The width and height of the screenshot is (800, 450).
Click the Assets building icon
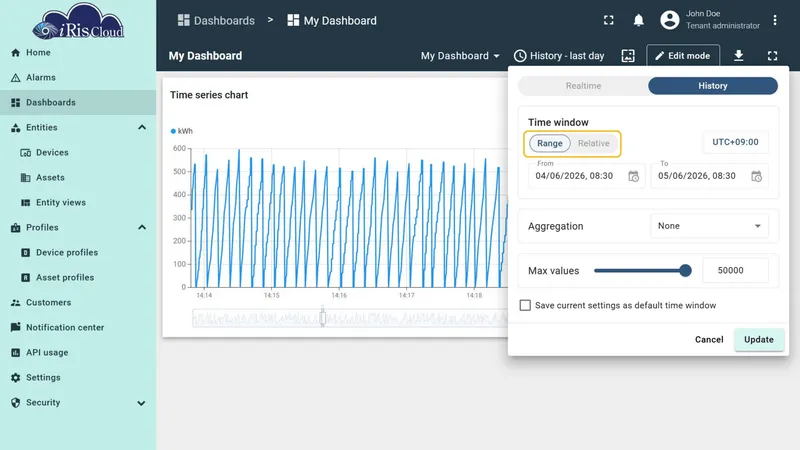(x=26, y=178)
